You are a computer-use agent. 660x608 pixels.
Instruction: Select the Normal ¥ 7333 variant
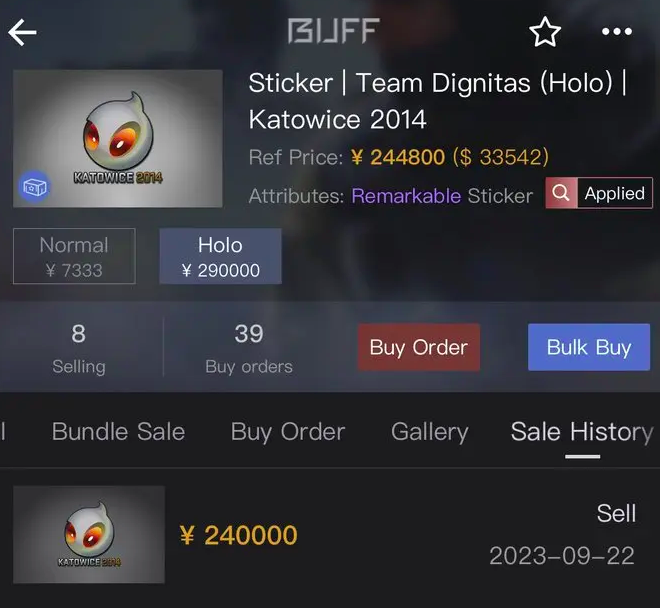coord(74,256)
